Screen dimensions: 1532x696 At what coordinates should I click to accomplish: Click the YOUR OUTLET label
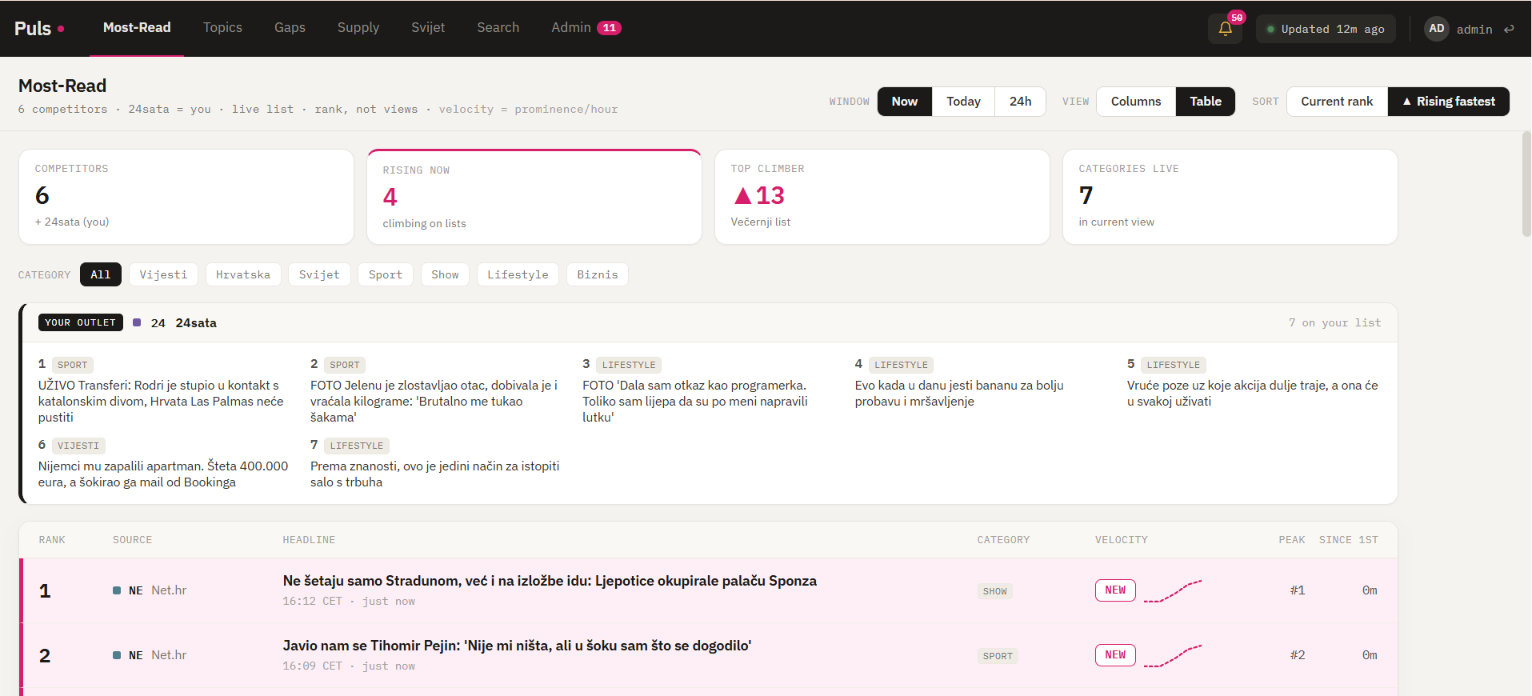coord(80,323)
